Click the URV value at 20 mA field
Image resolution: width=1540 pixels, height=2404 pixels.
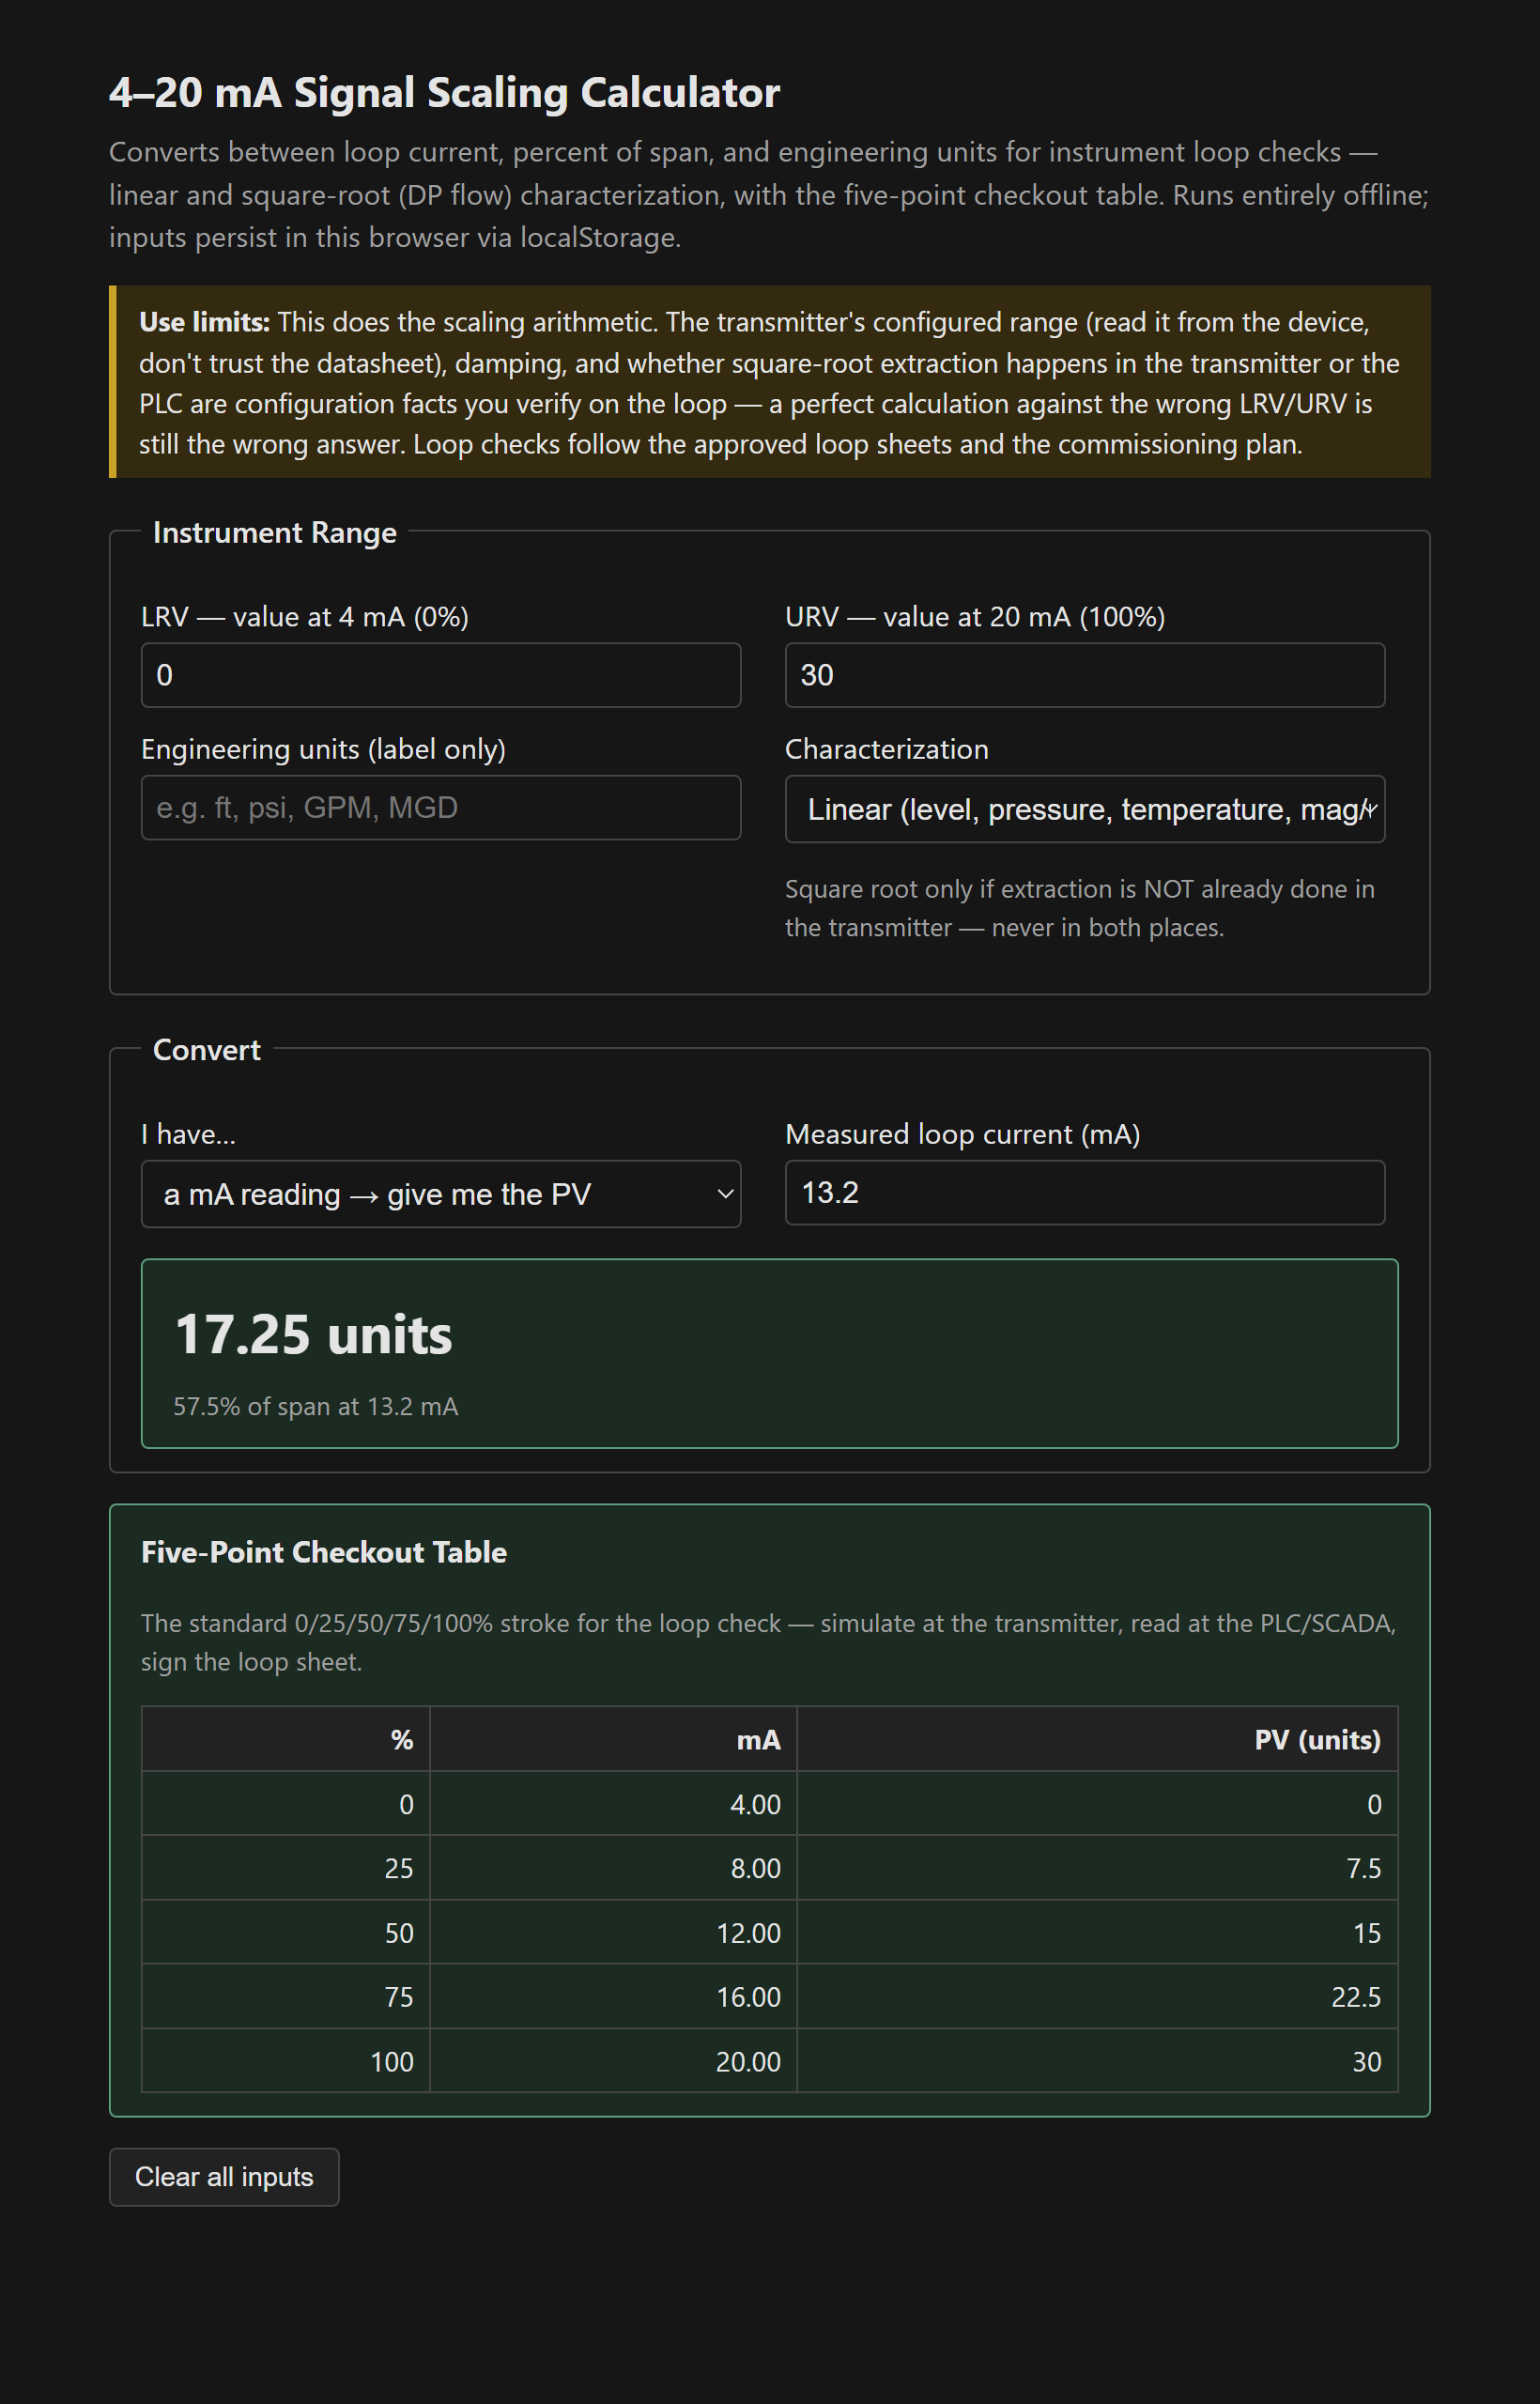(x=1085, y=675)
